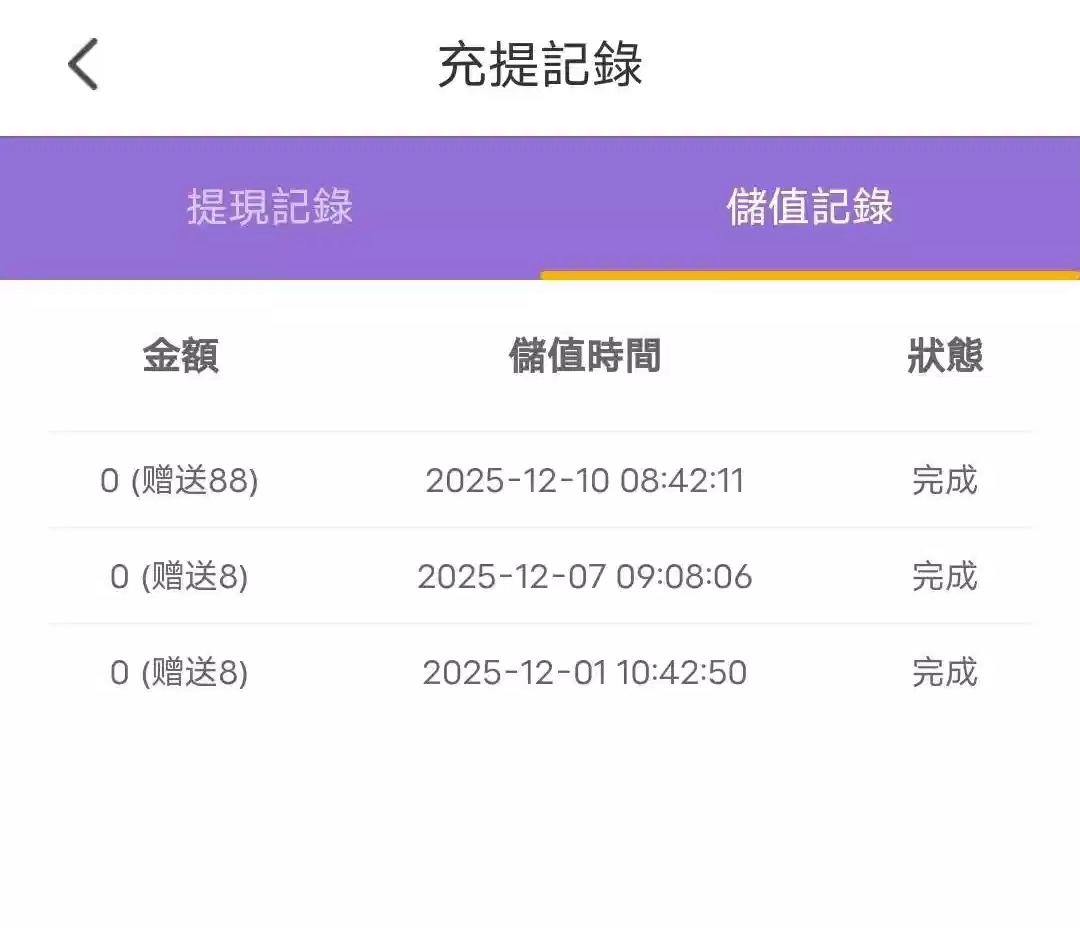
Task: Tap the back arrow icon
Action: [84, 65]
